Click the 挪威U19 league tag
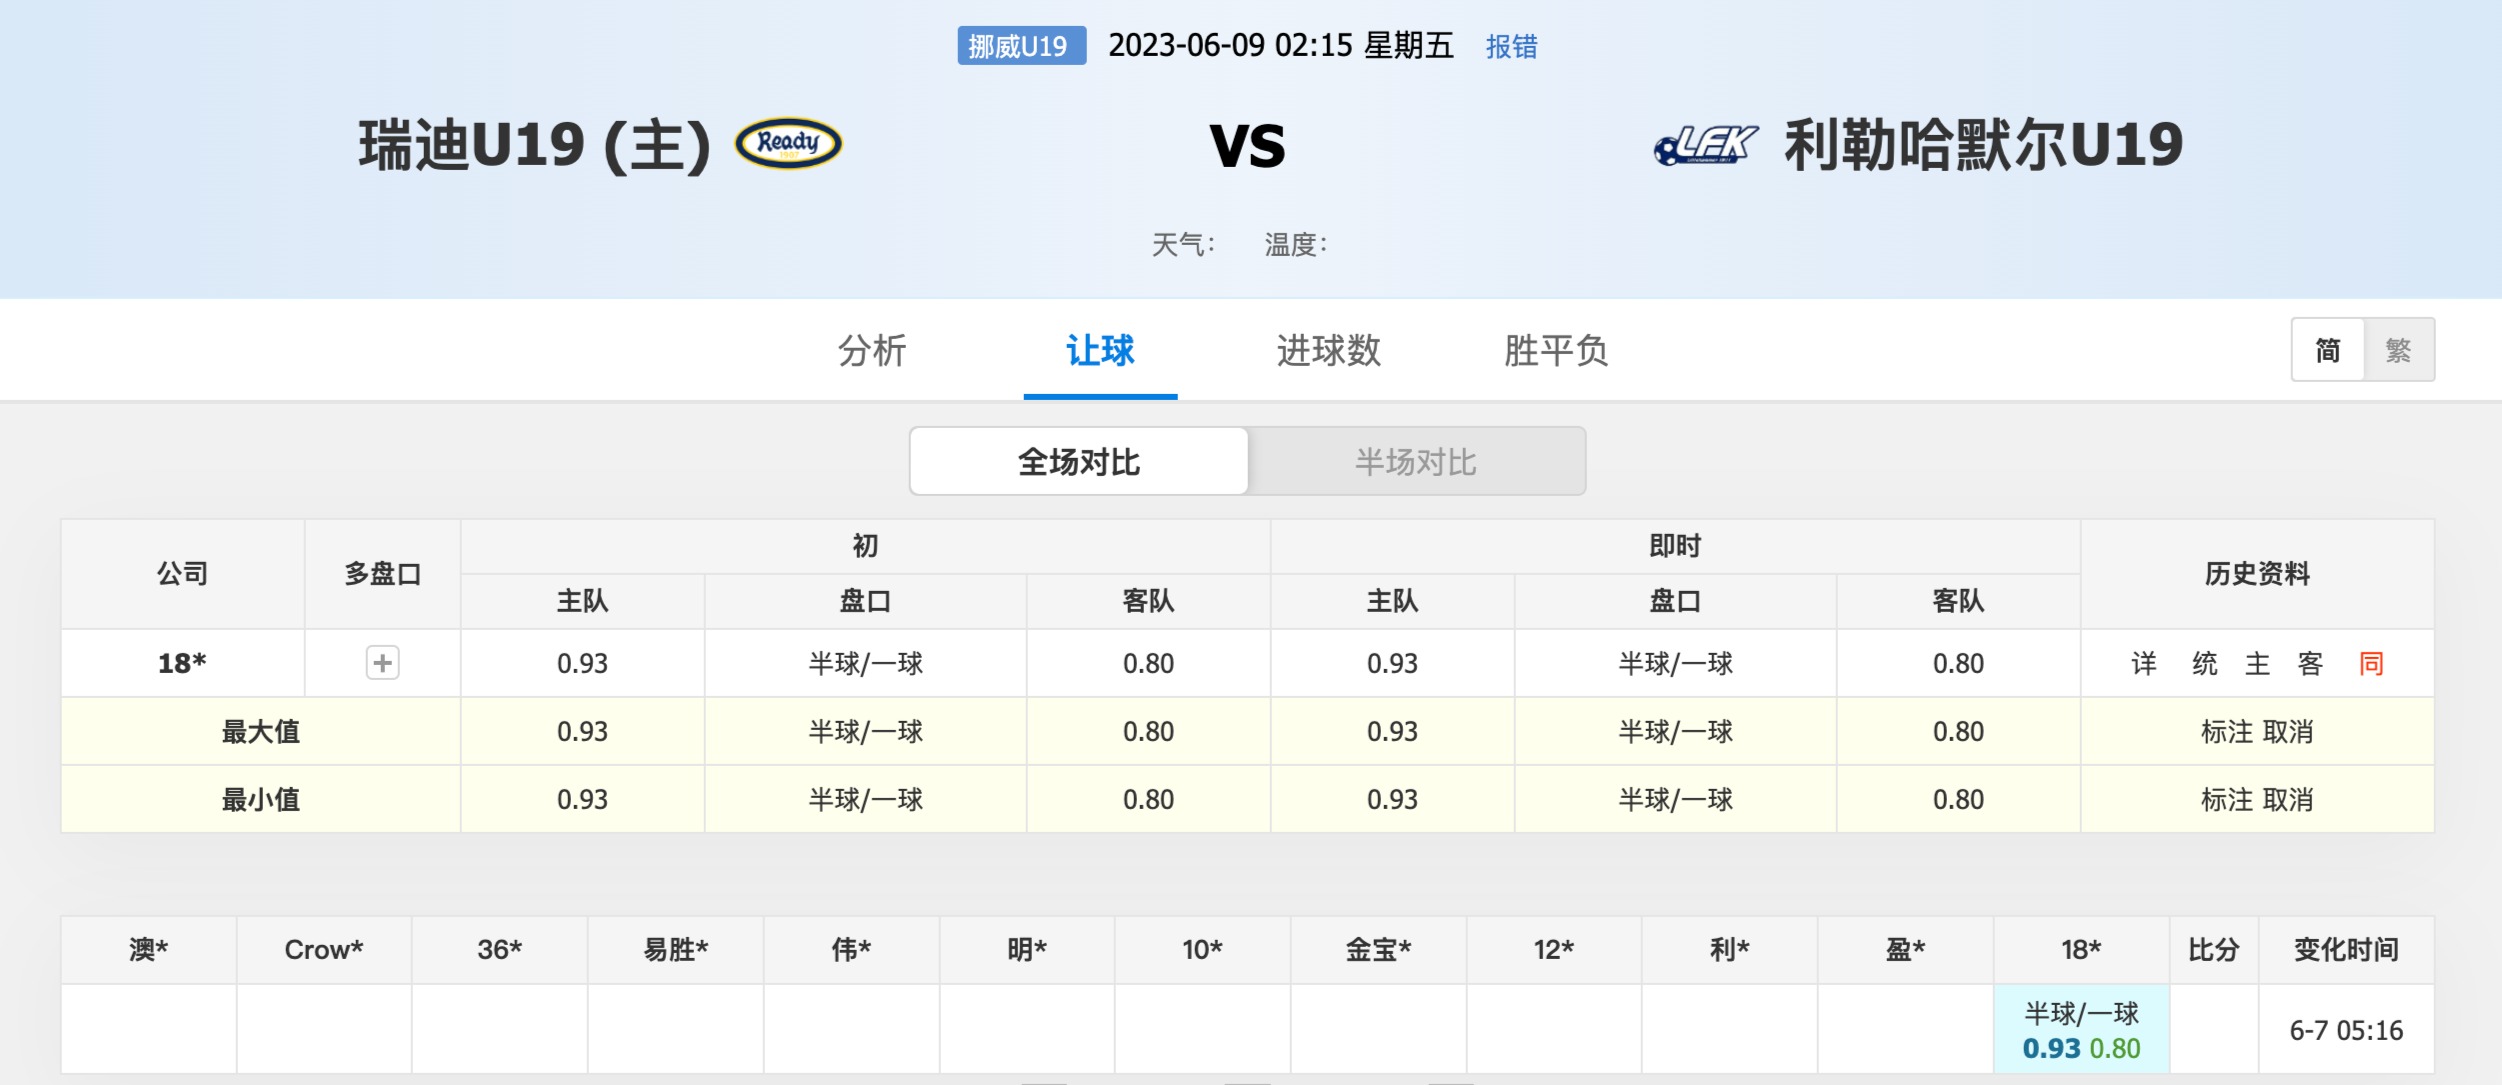Screen dimensions: 2502x1085 1021,46
